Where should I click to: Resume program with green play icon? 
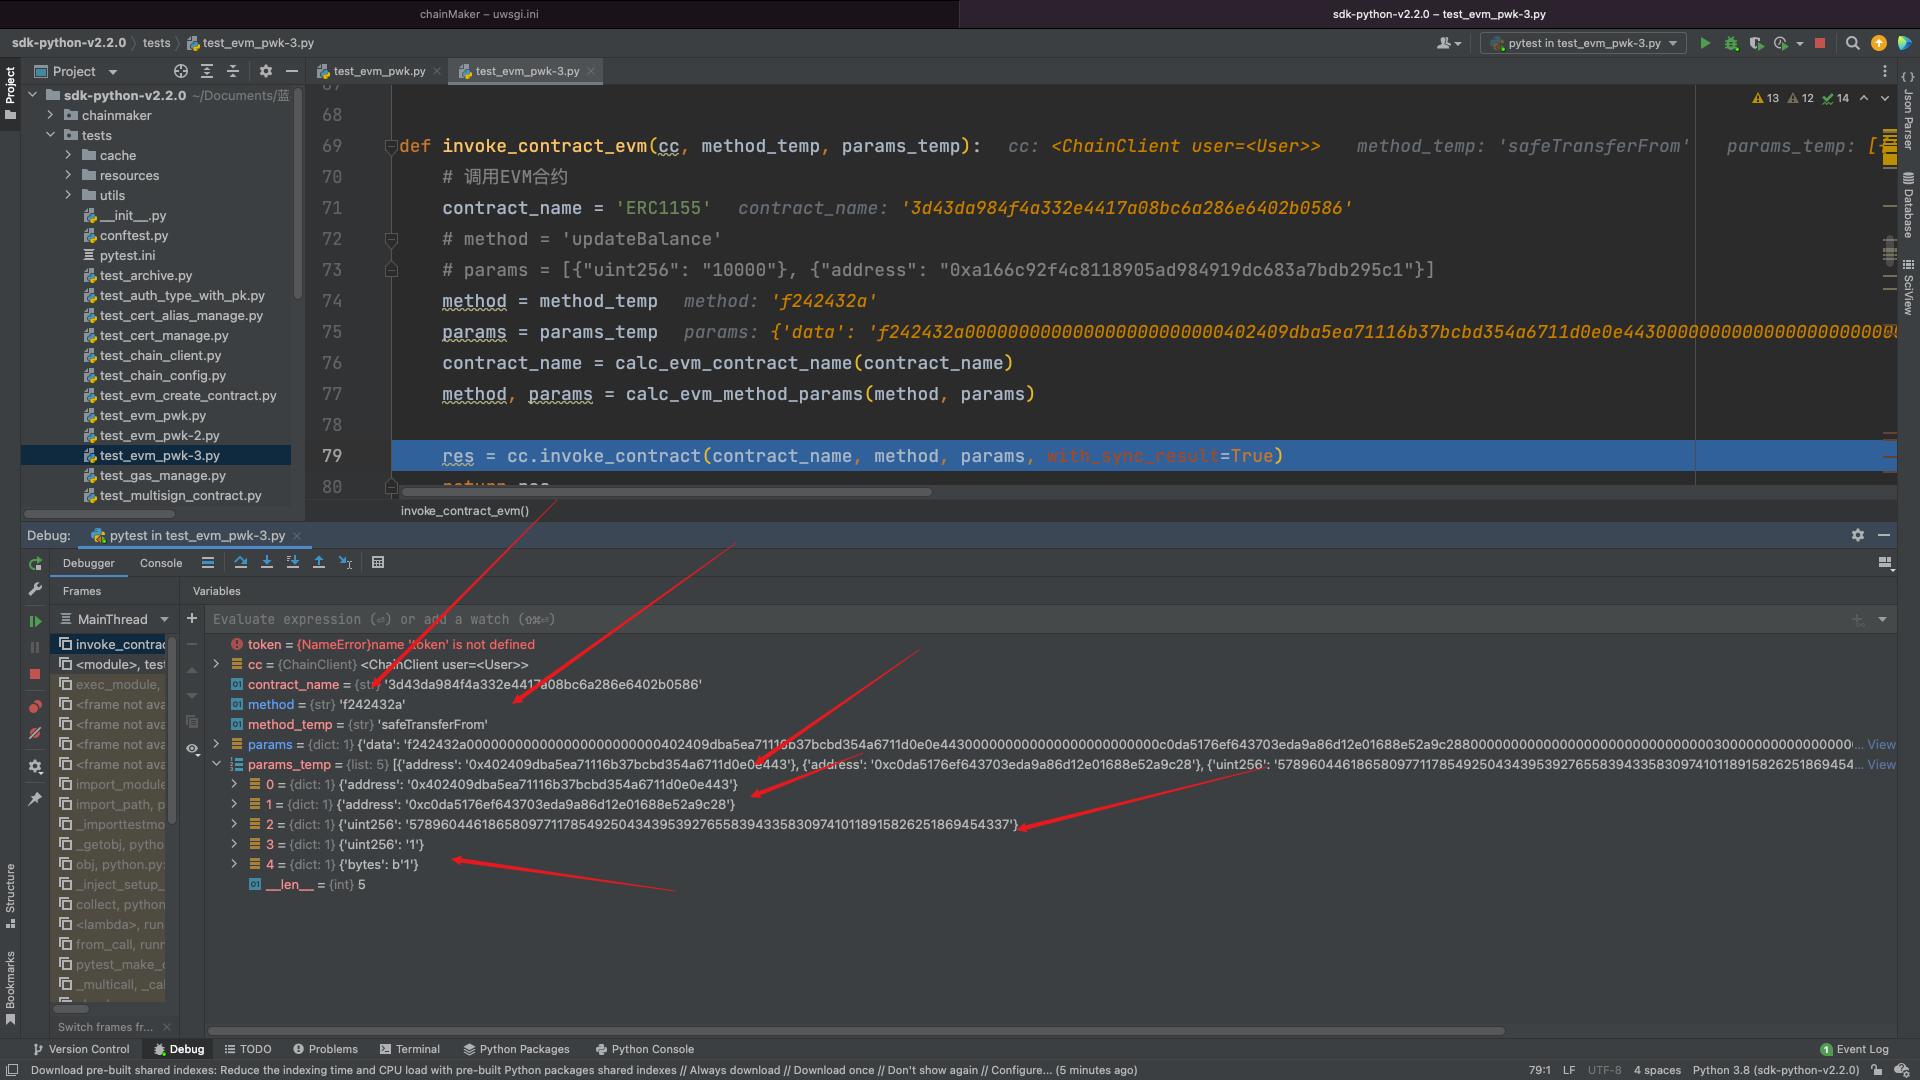click(x=35, y=621)
